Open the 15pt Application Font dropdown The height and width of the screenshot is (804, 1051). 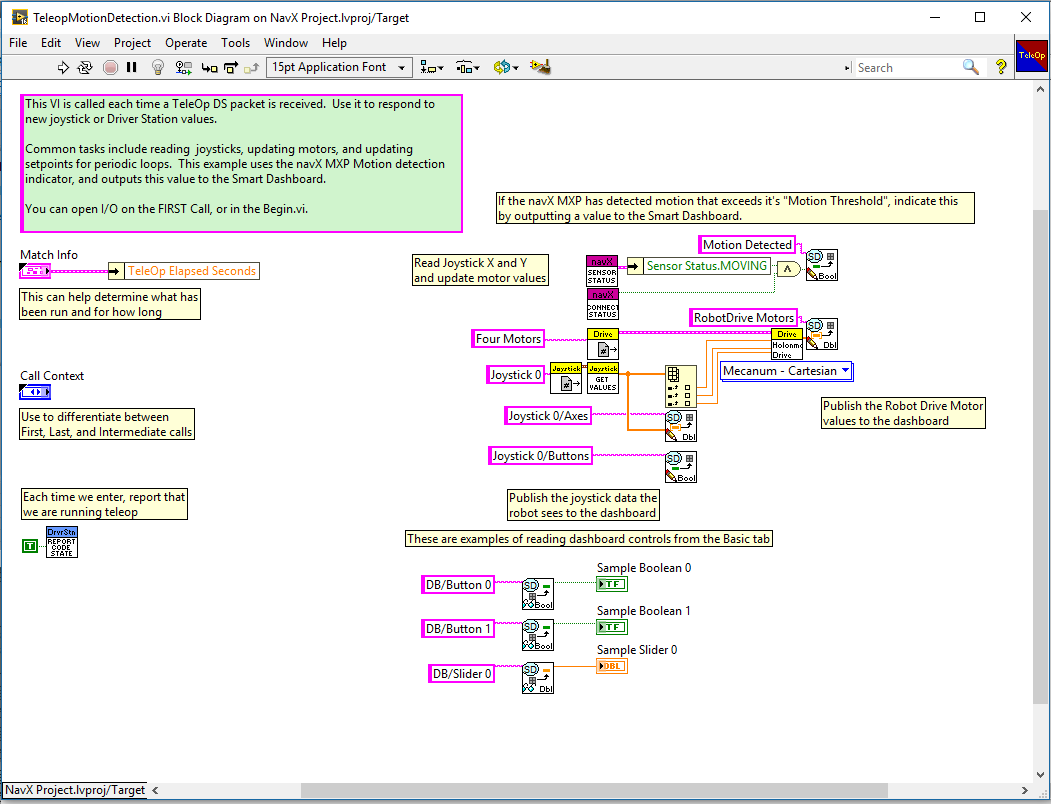pos(339,67)
